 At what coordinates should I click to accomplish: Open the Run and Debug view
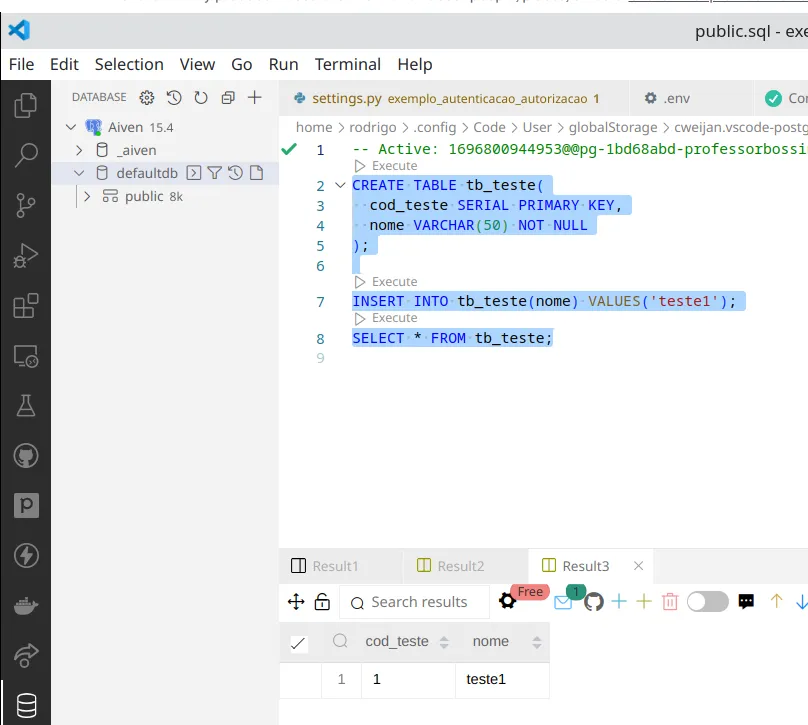(x=25, y=256)
